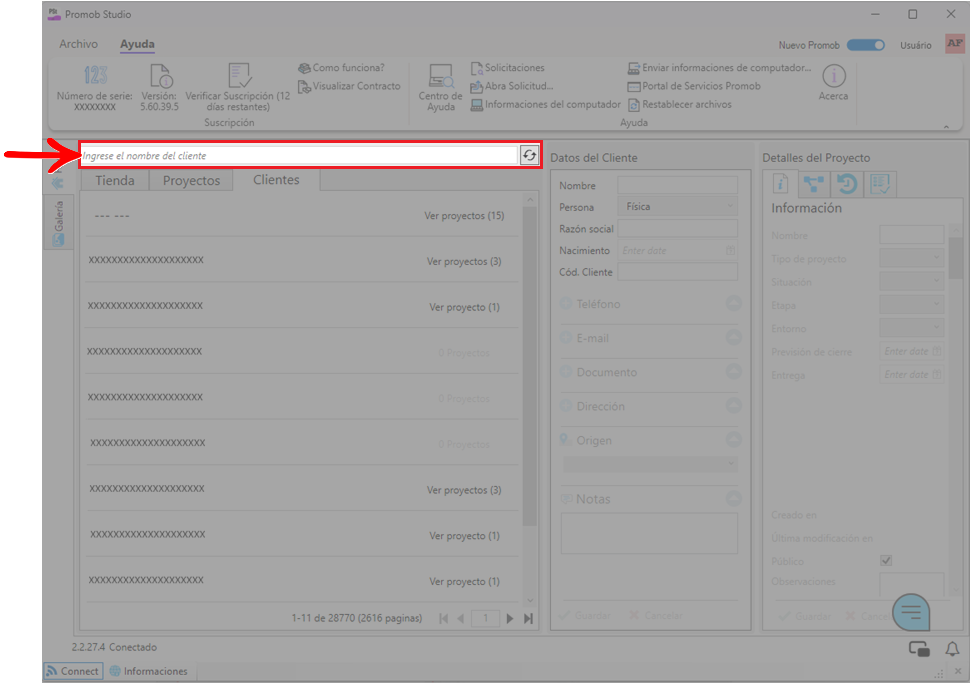Click the Cód. Cliente field
972x692 pixels.
pyautogui.click(x=678, y=272)
